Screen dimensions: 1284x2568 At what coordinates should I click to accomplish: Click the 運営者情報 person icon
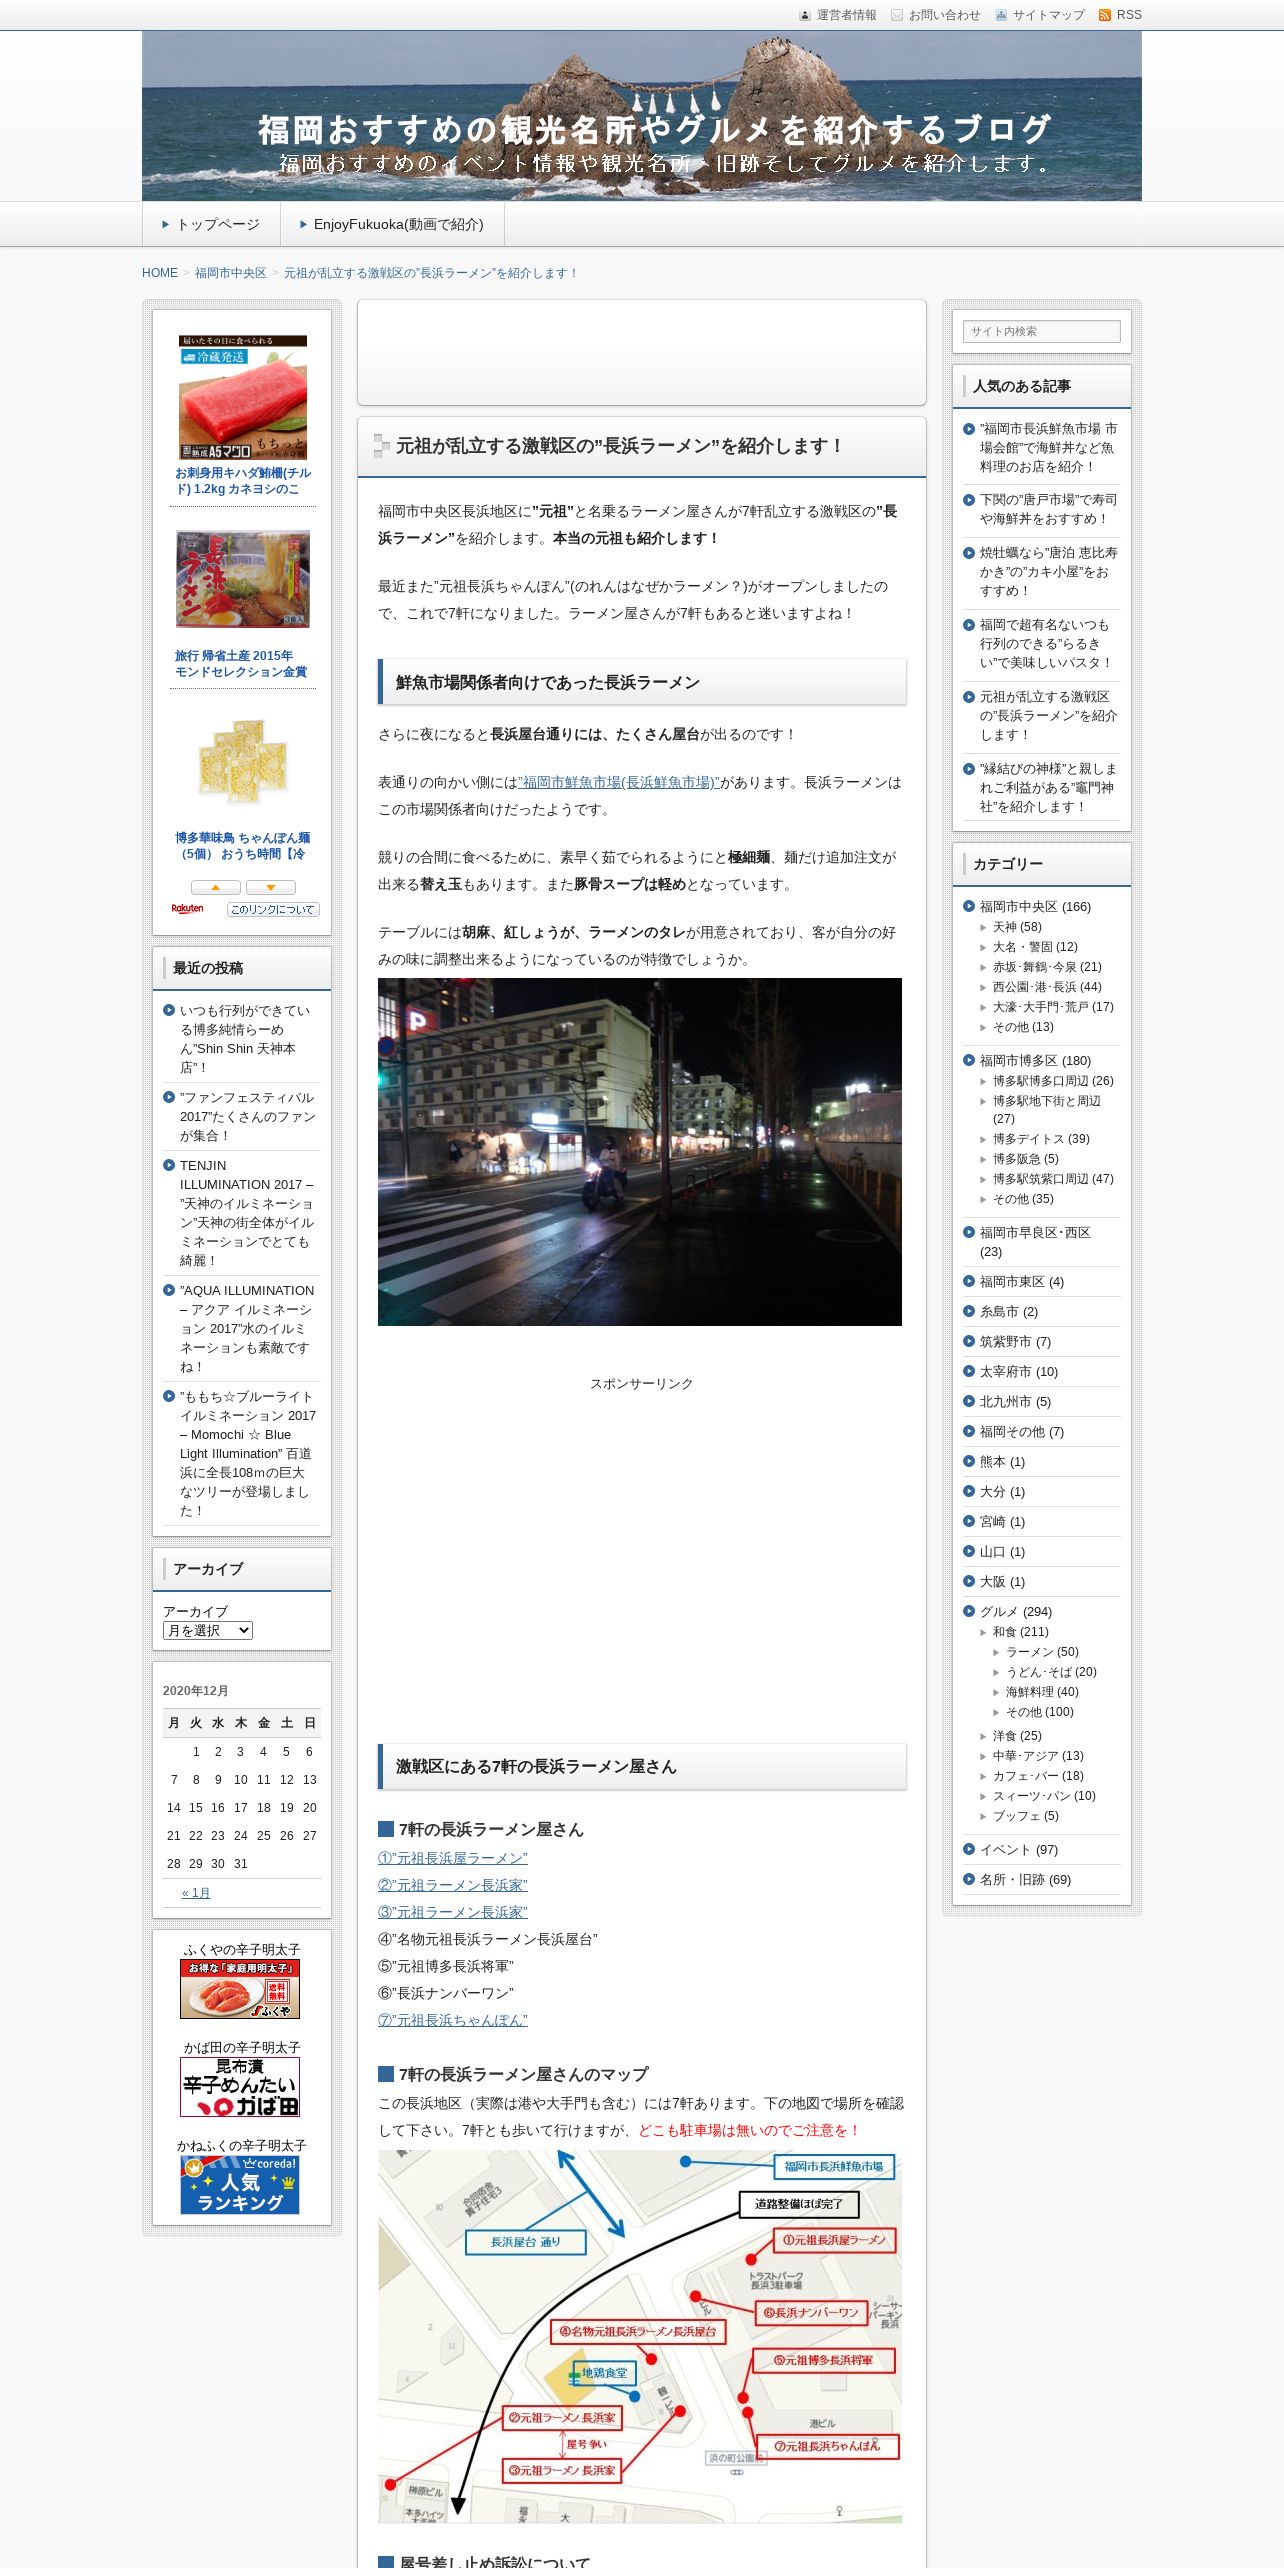805,15
